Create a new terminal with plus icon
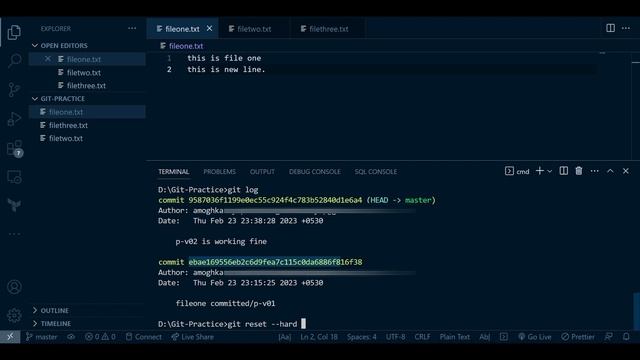The width and height of the screenshot is (640, 360). coord(540,171)
